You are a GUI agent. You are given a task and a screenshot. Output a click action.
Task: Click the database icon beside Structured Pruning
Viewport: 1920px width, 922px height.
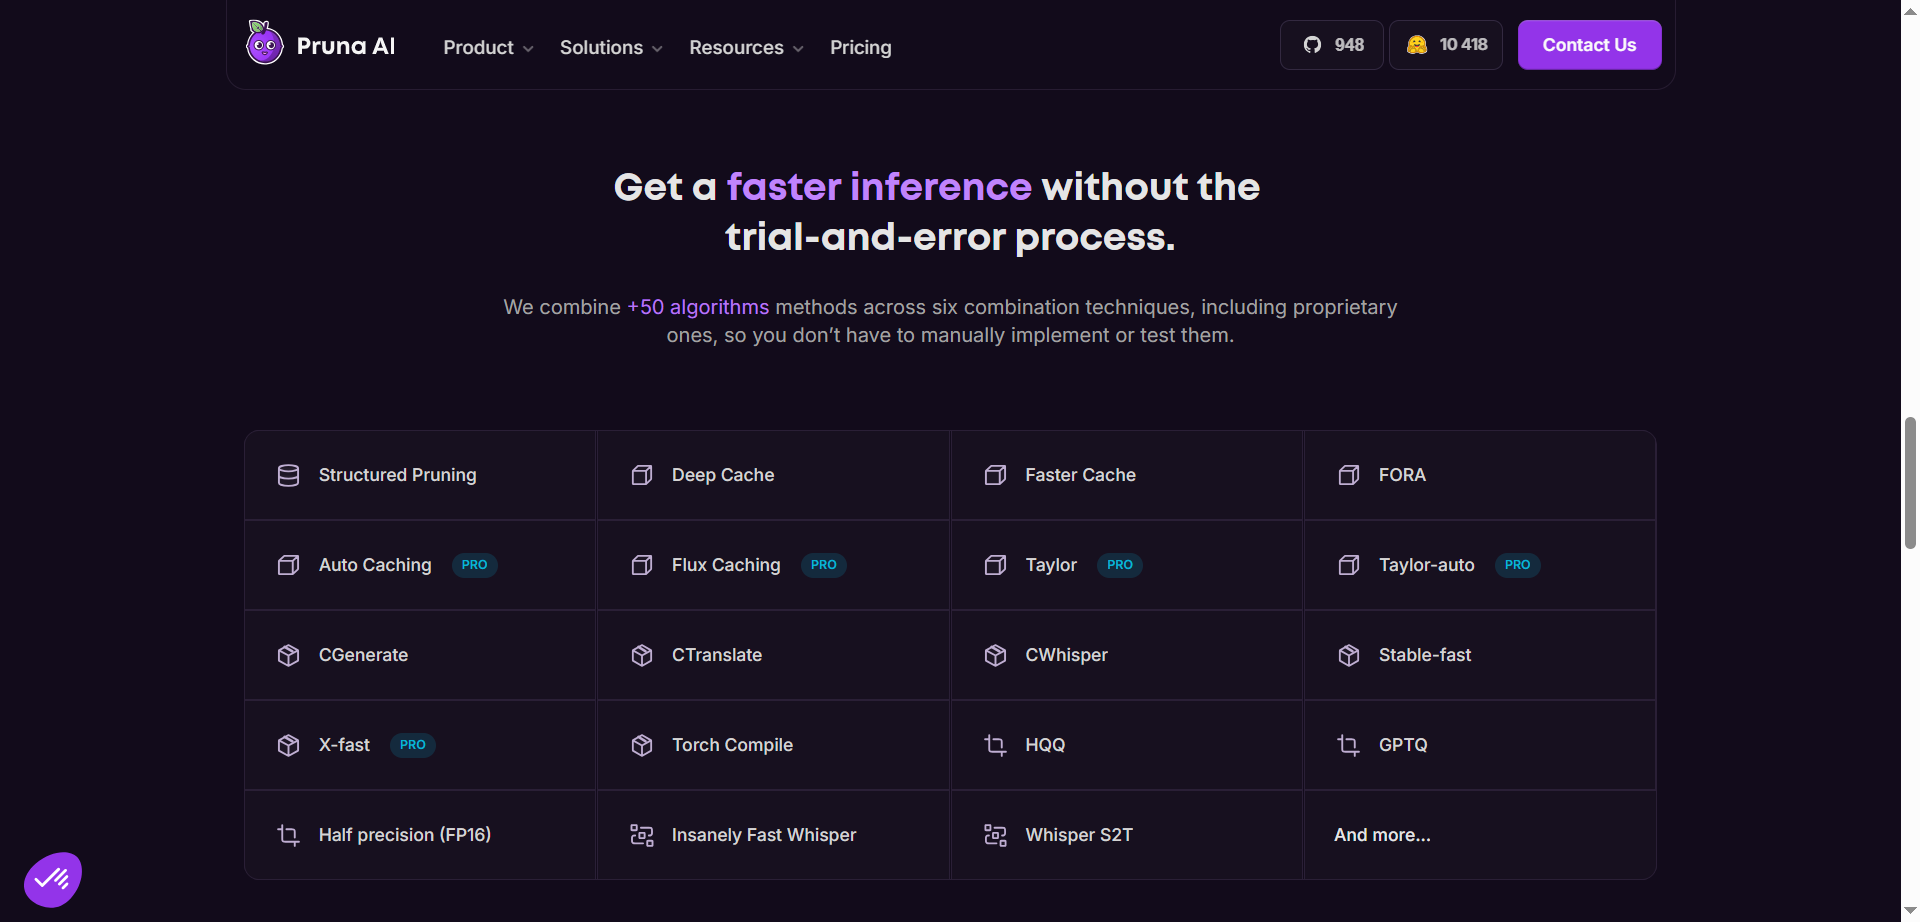tap(288, 475)
